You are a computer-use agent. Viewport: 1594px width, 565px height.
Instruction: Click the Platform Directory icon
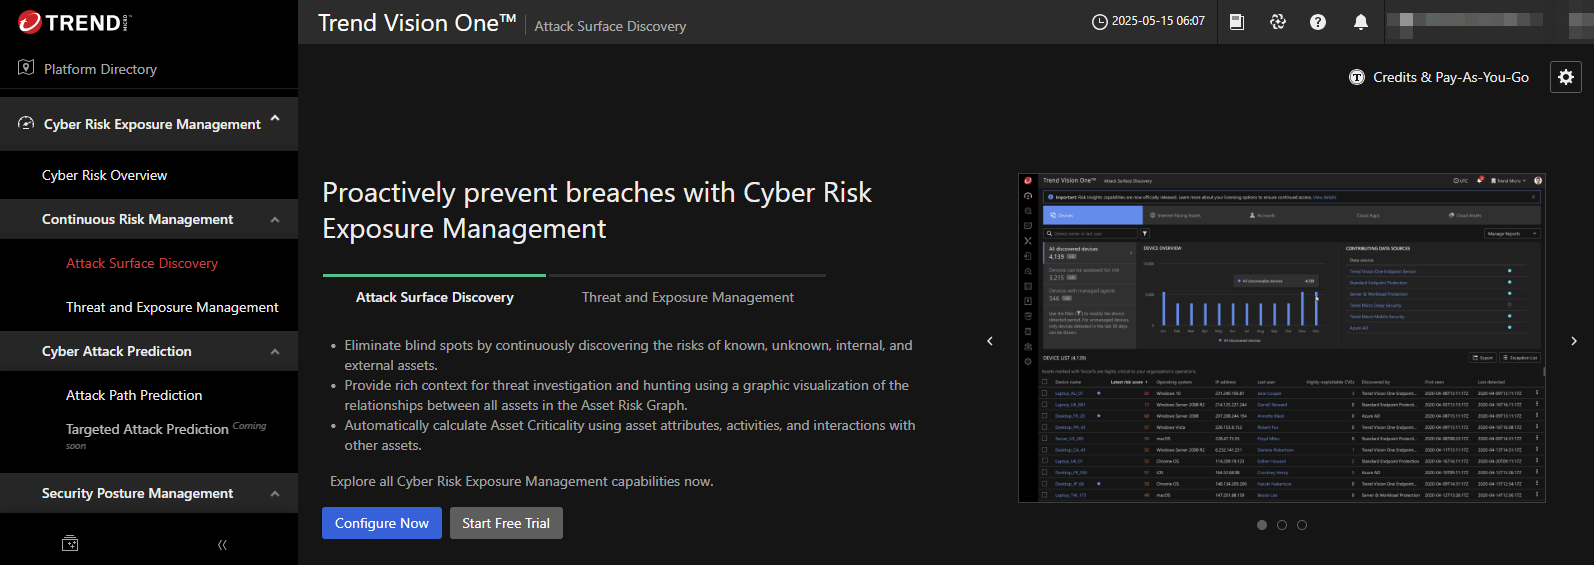(26, 68)
